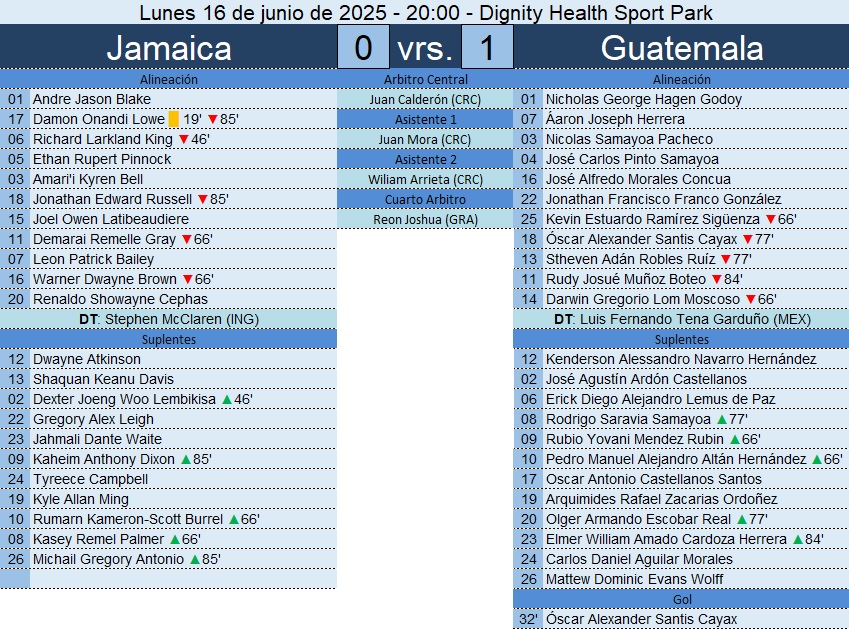
Task: Click green arrow beside Kaheem Anthony Dixon
Action: (x=185, y=460)
